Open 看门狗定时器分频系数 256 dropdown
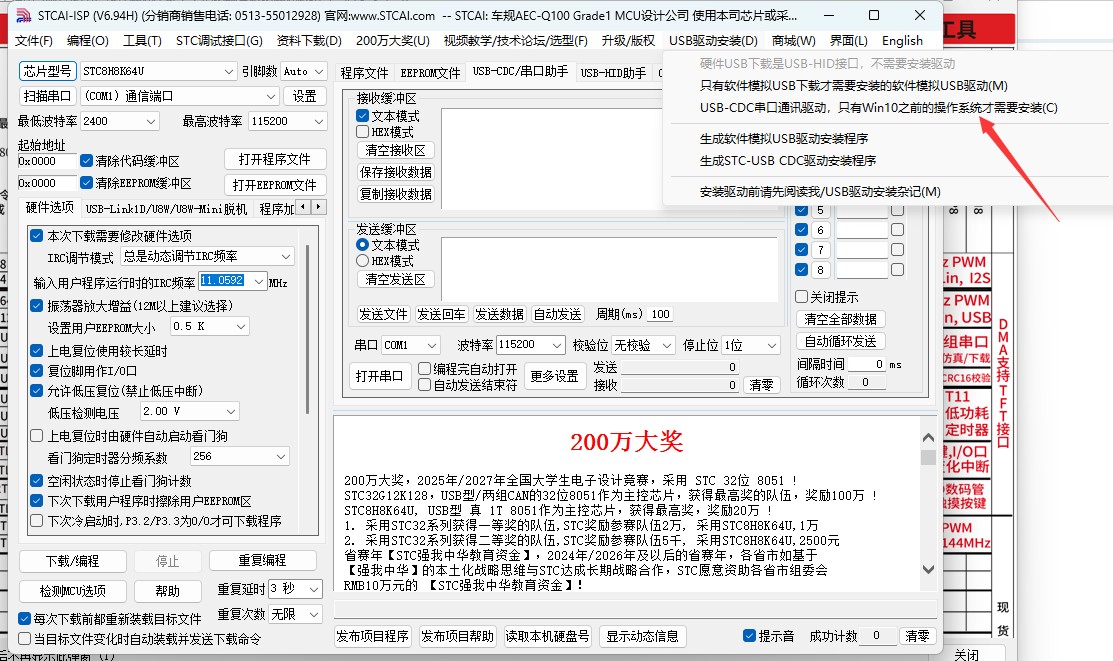1113x661 pixels. [x=239, y=457]
